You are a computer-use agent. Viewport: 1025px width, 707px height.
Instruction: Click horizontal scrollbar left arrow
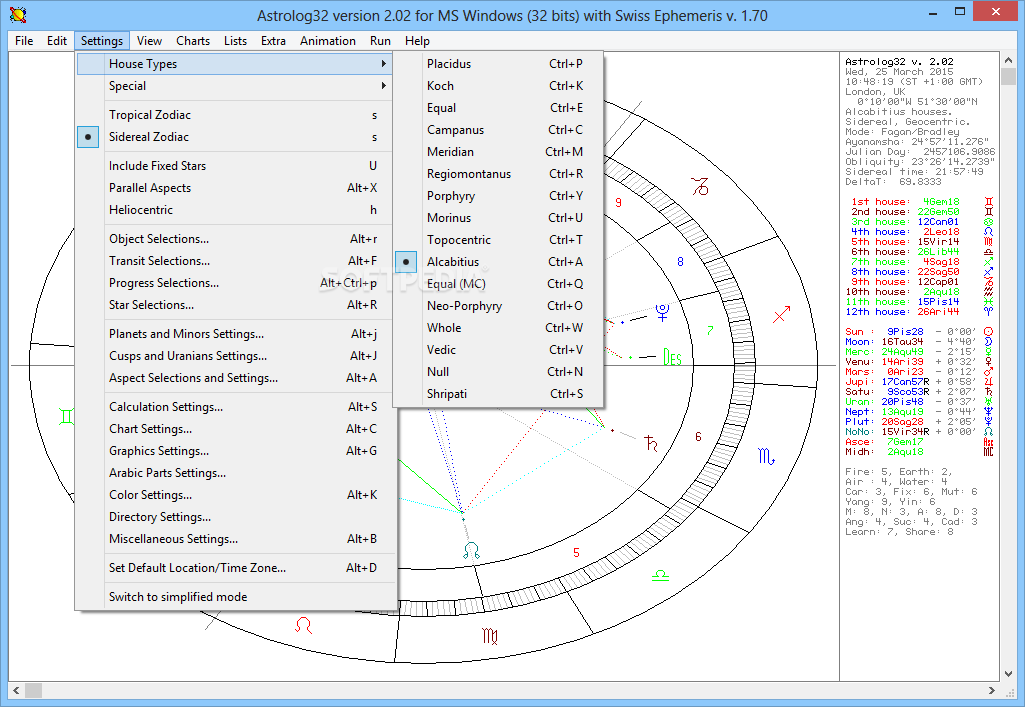coord(16,690)
